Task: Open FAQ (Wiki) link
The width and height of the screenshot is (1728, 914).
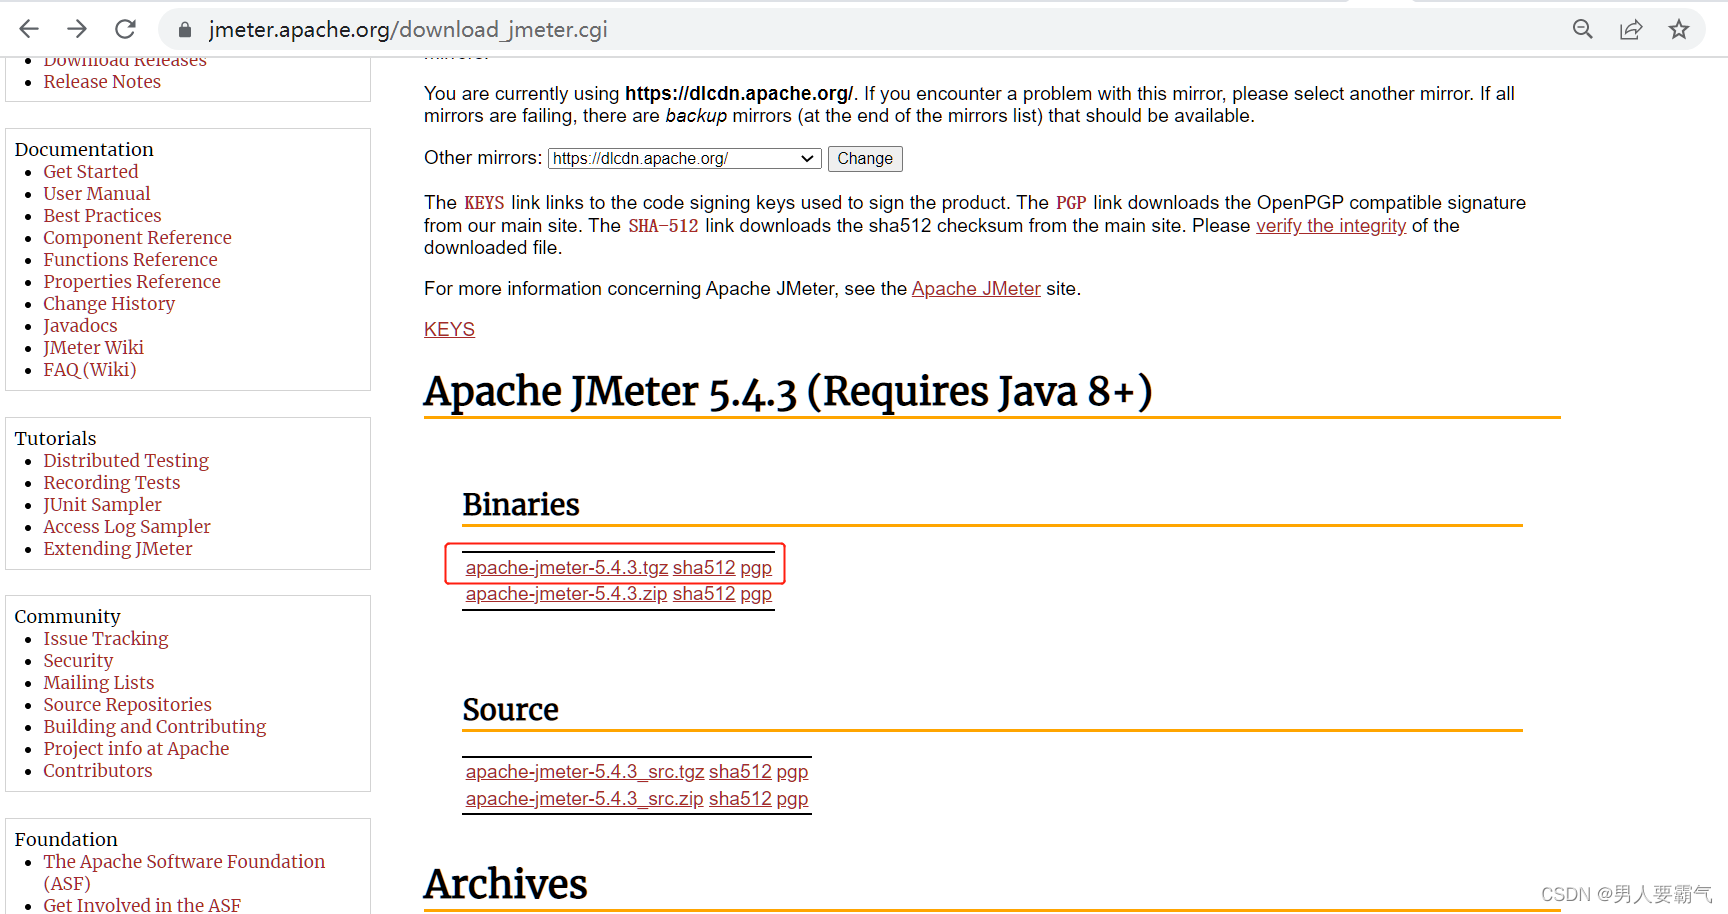Action: pyautogui.click(x=90, y=370)
